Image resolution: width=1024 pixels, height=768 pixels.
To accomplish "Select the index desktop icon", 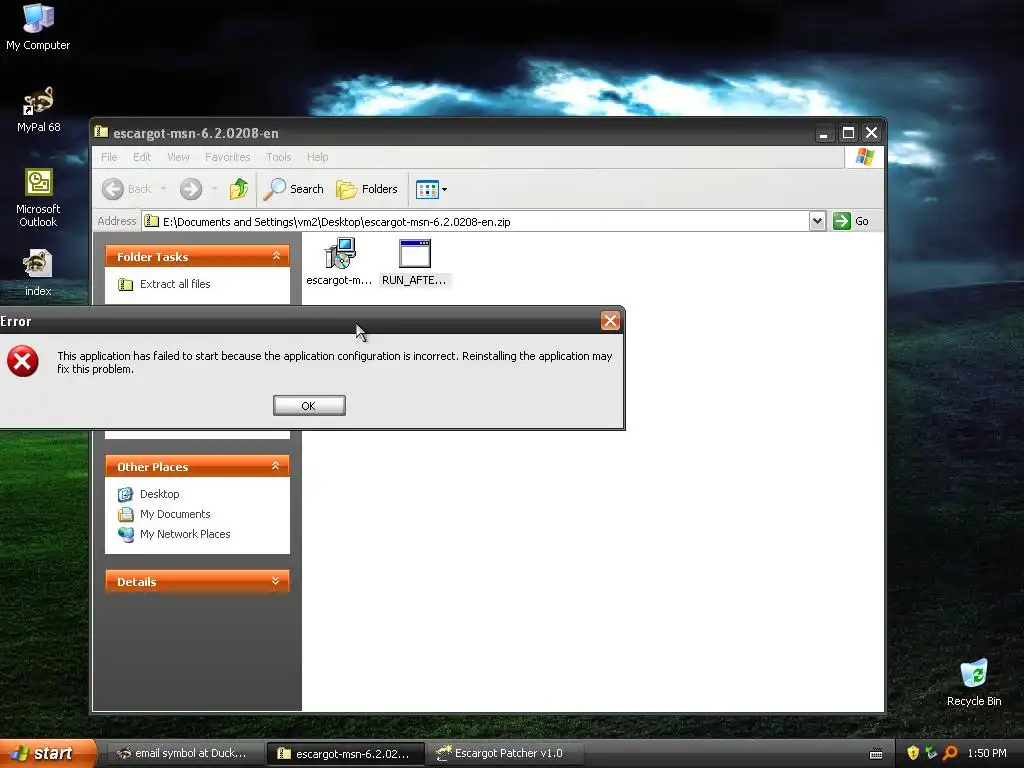I will (38, 272).
